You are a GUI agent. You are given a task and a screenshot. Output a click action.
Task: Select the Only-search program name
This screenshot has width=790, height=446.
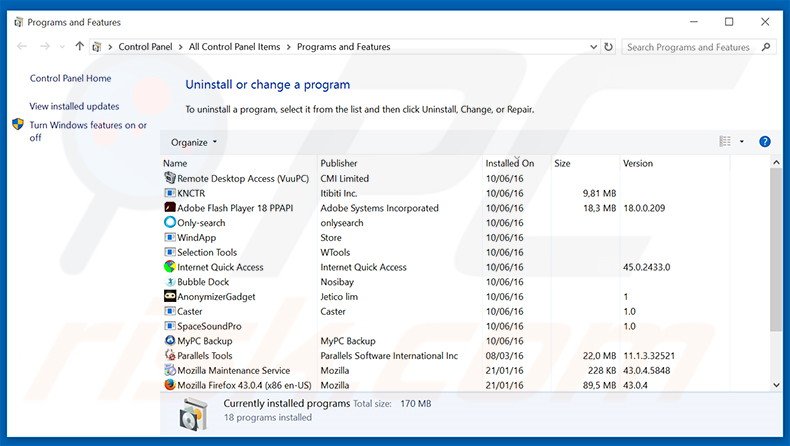click(x=201, y=223)
